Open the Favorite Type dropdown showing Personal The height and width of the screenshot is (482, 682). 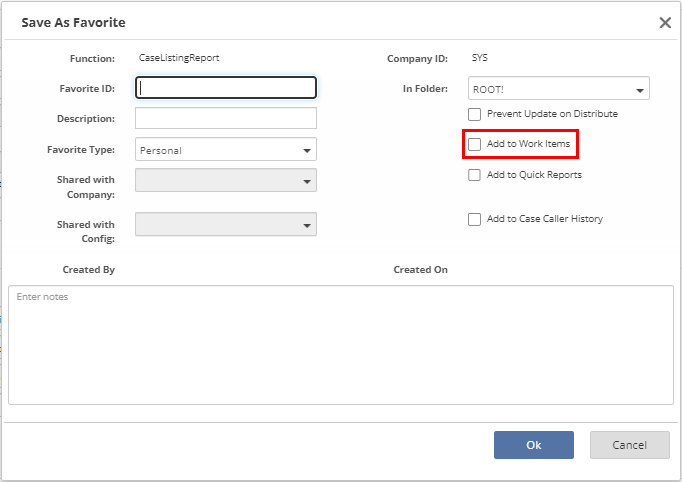[226, 150]
